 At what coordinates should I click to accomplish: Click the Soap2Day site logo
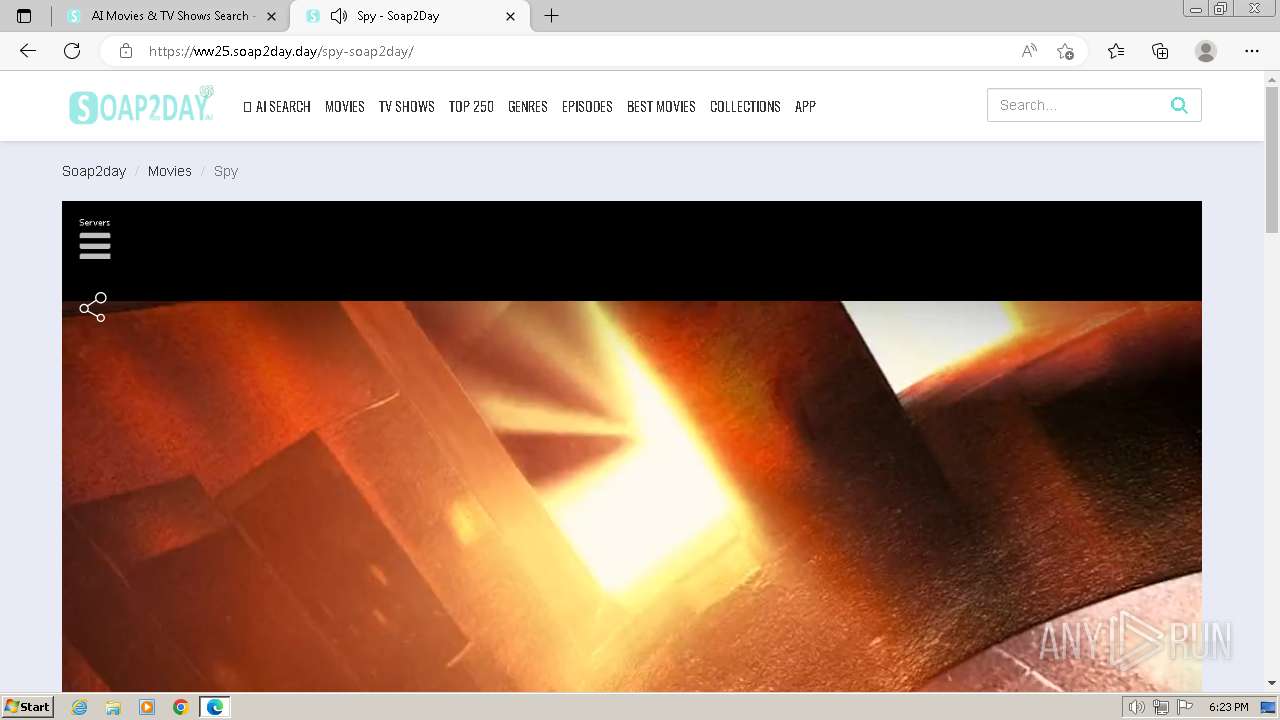(x=141, y=105)
